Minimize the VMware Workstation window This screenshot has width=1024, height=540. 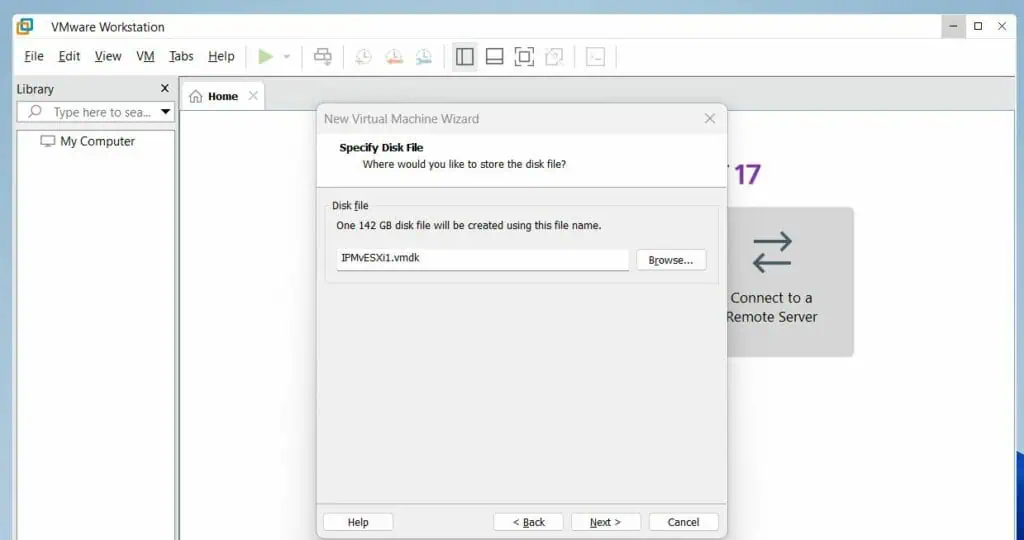click(953, 26)
